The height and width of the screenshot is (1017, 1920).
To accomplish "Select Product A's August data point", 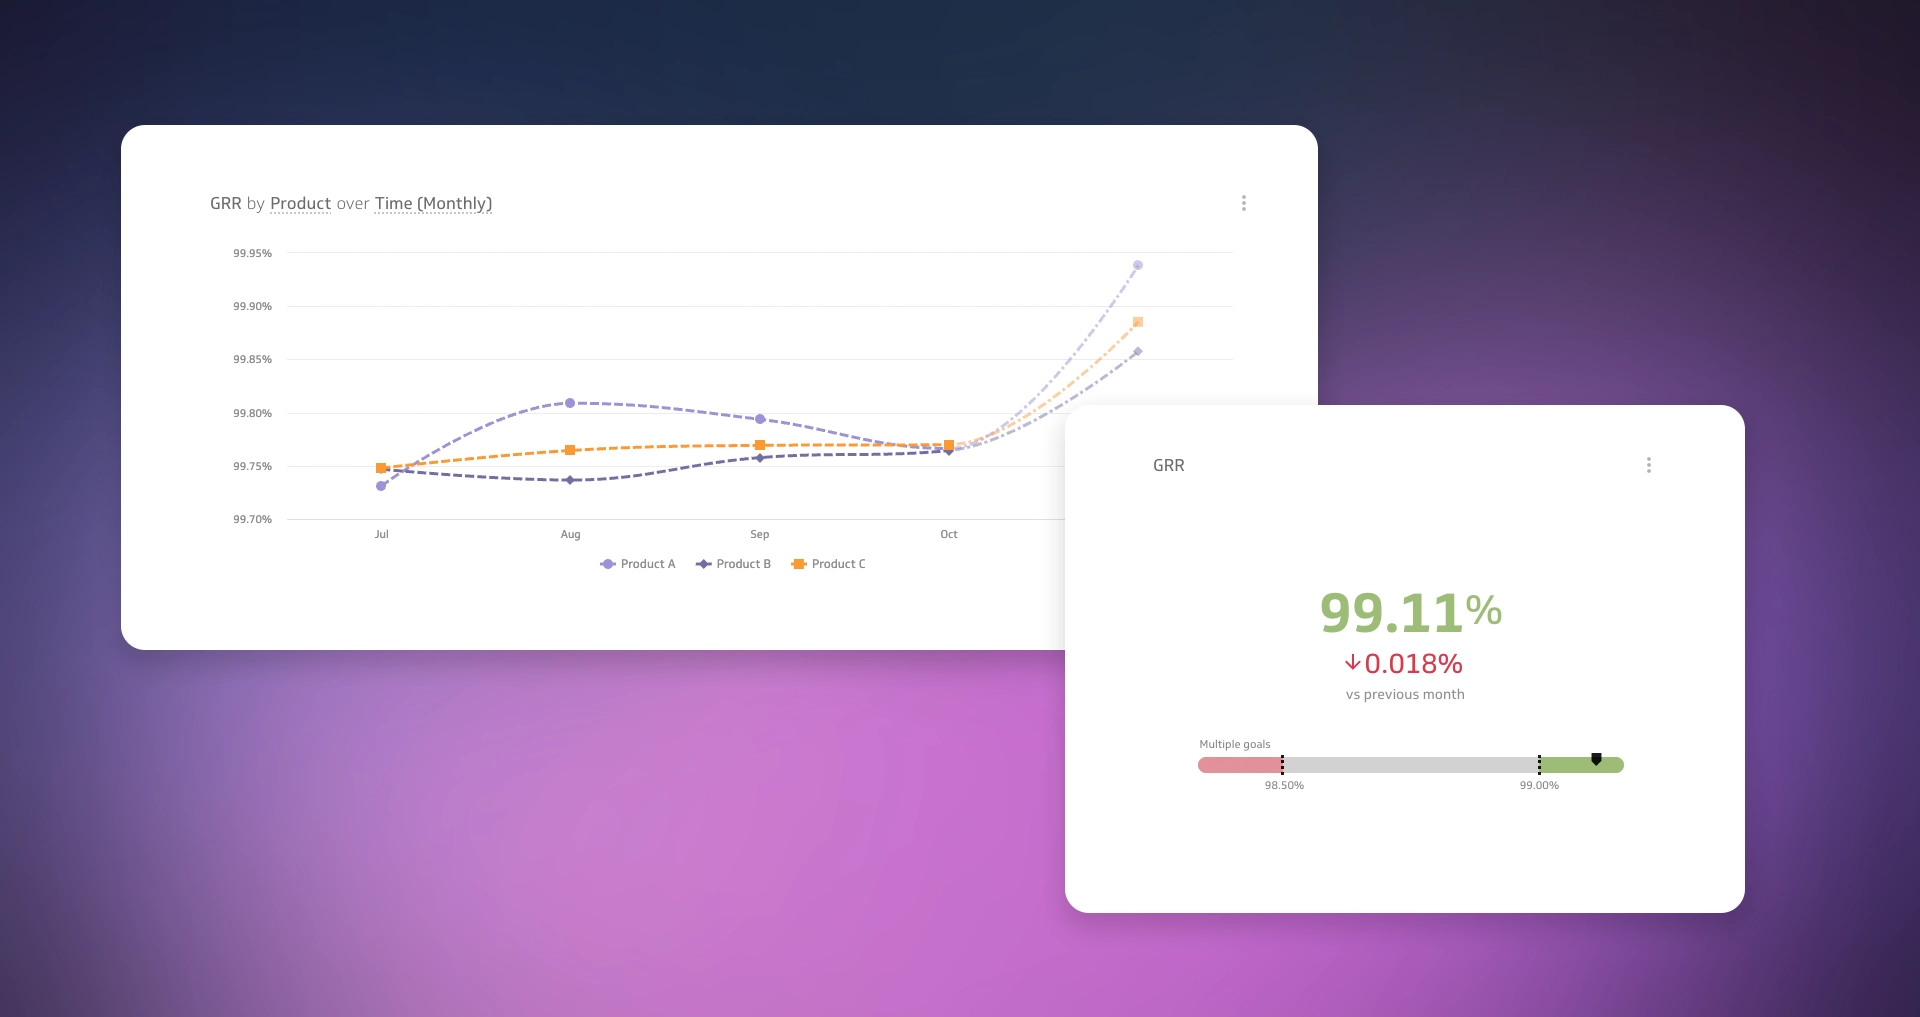I will click(570, 403).
